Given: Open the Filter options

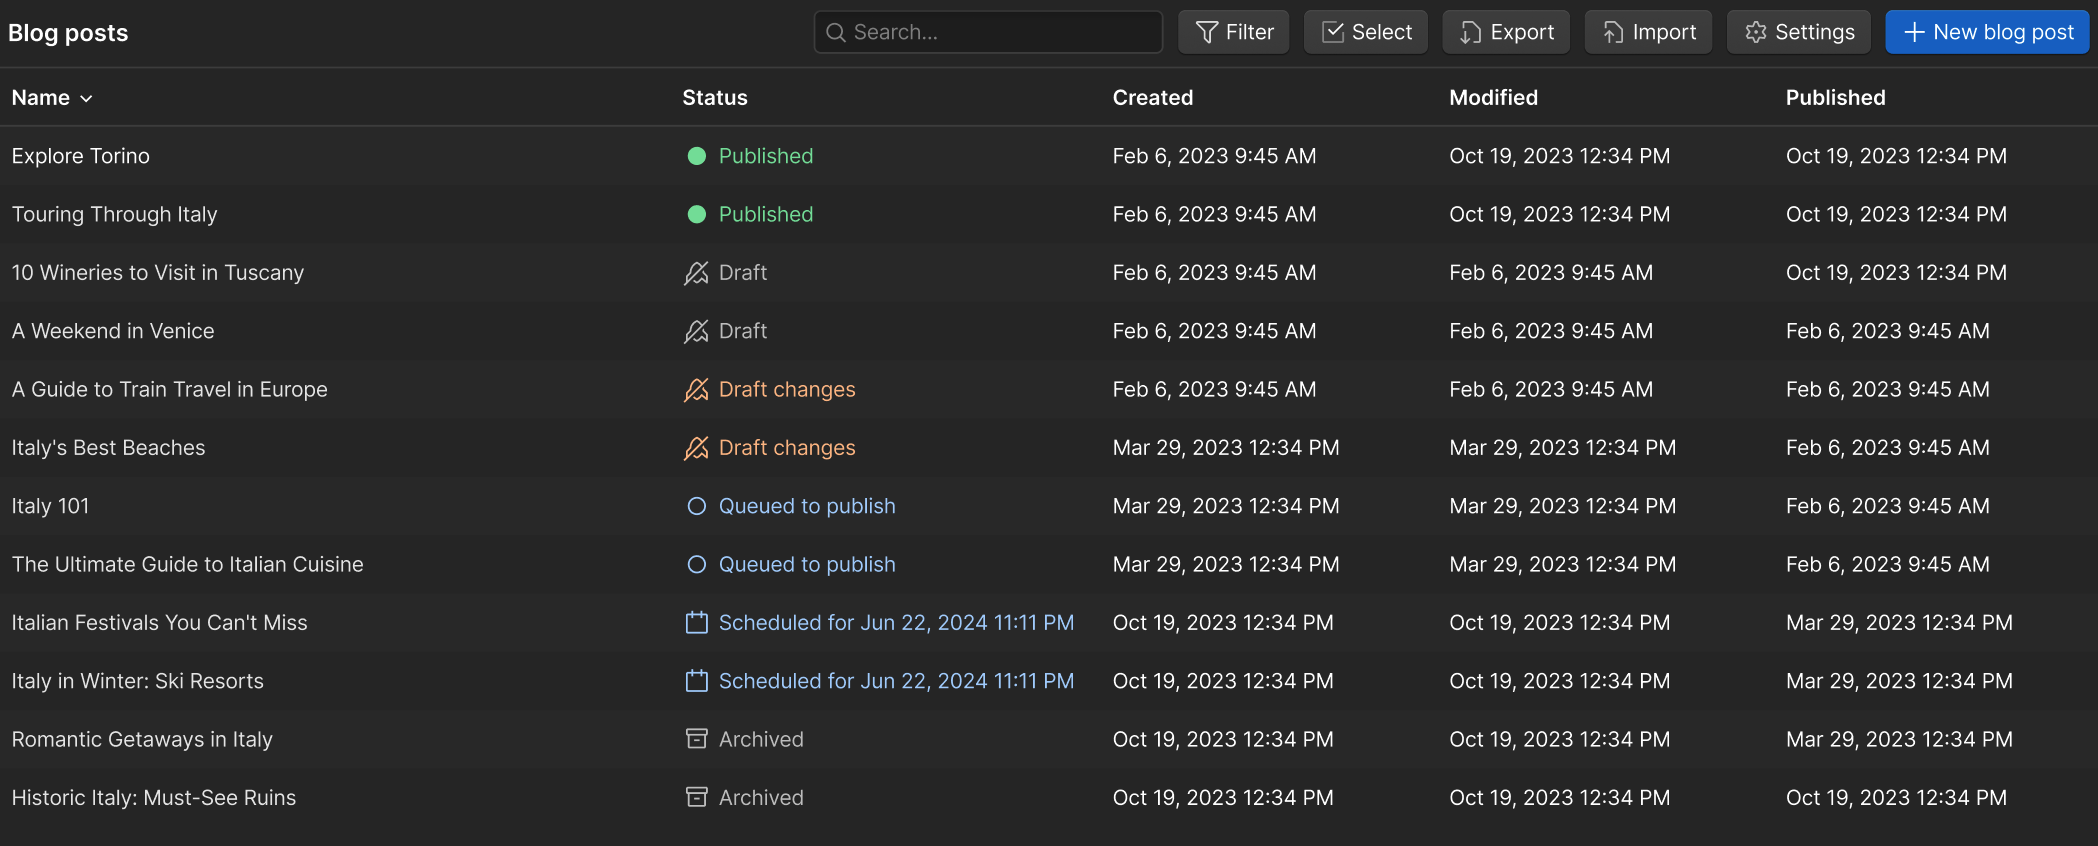Looking at the screenshot, I should (1234, 33).
